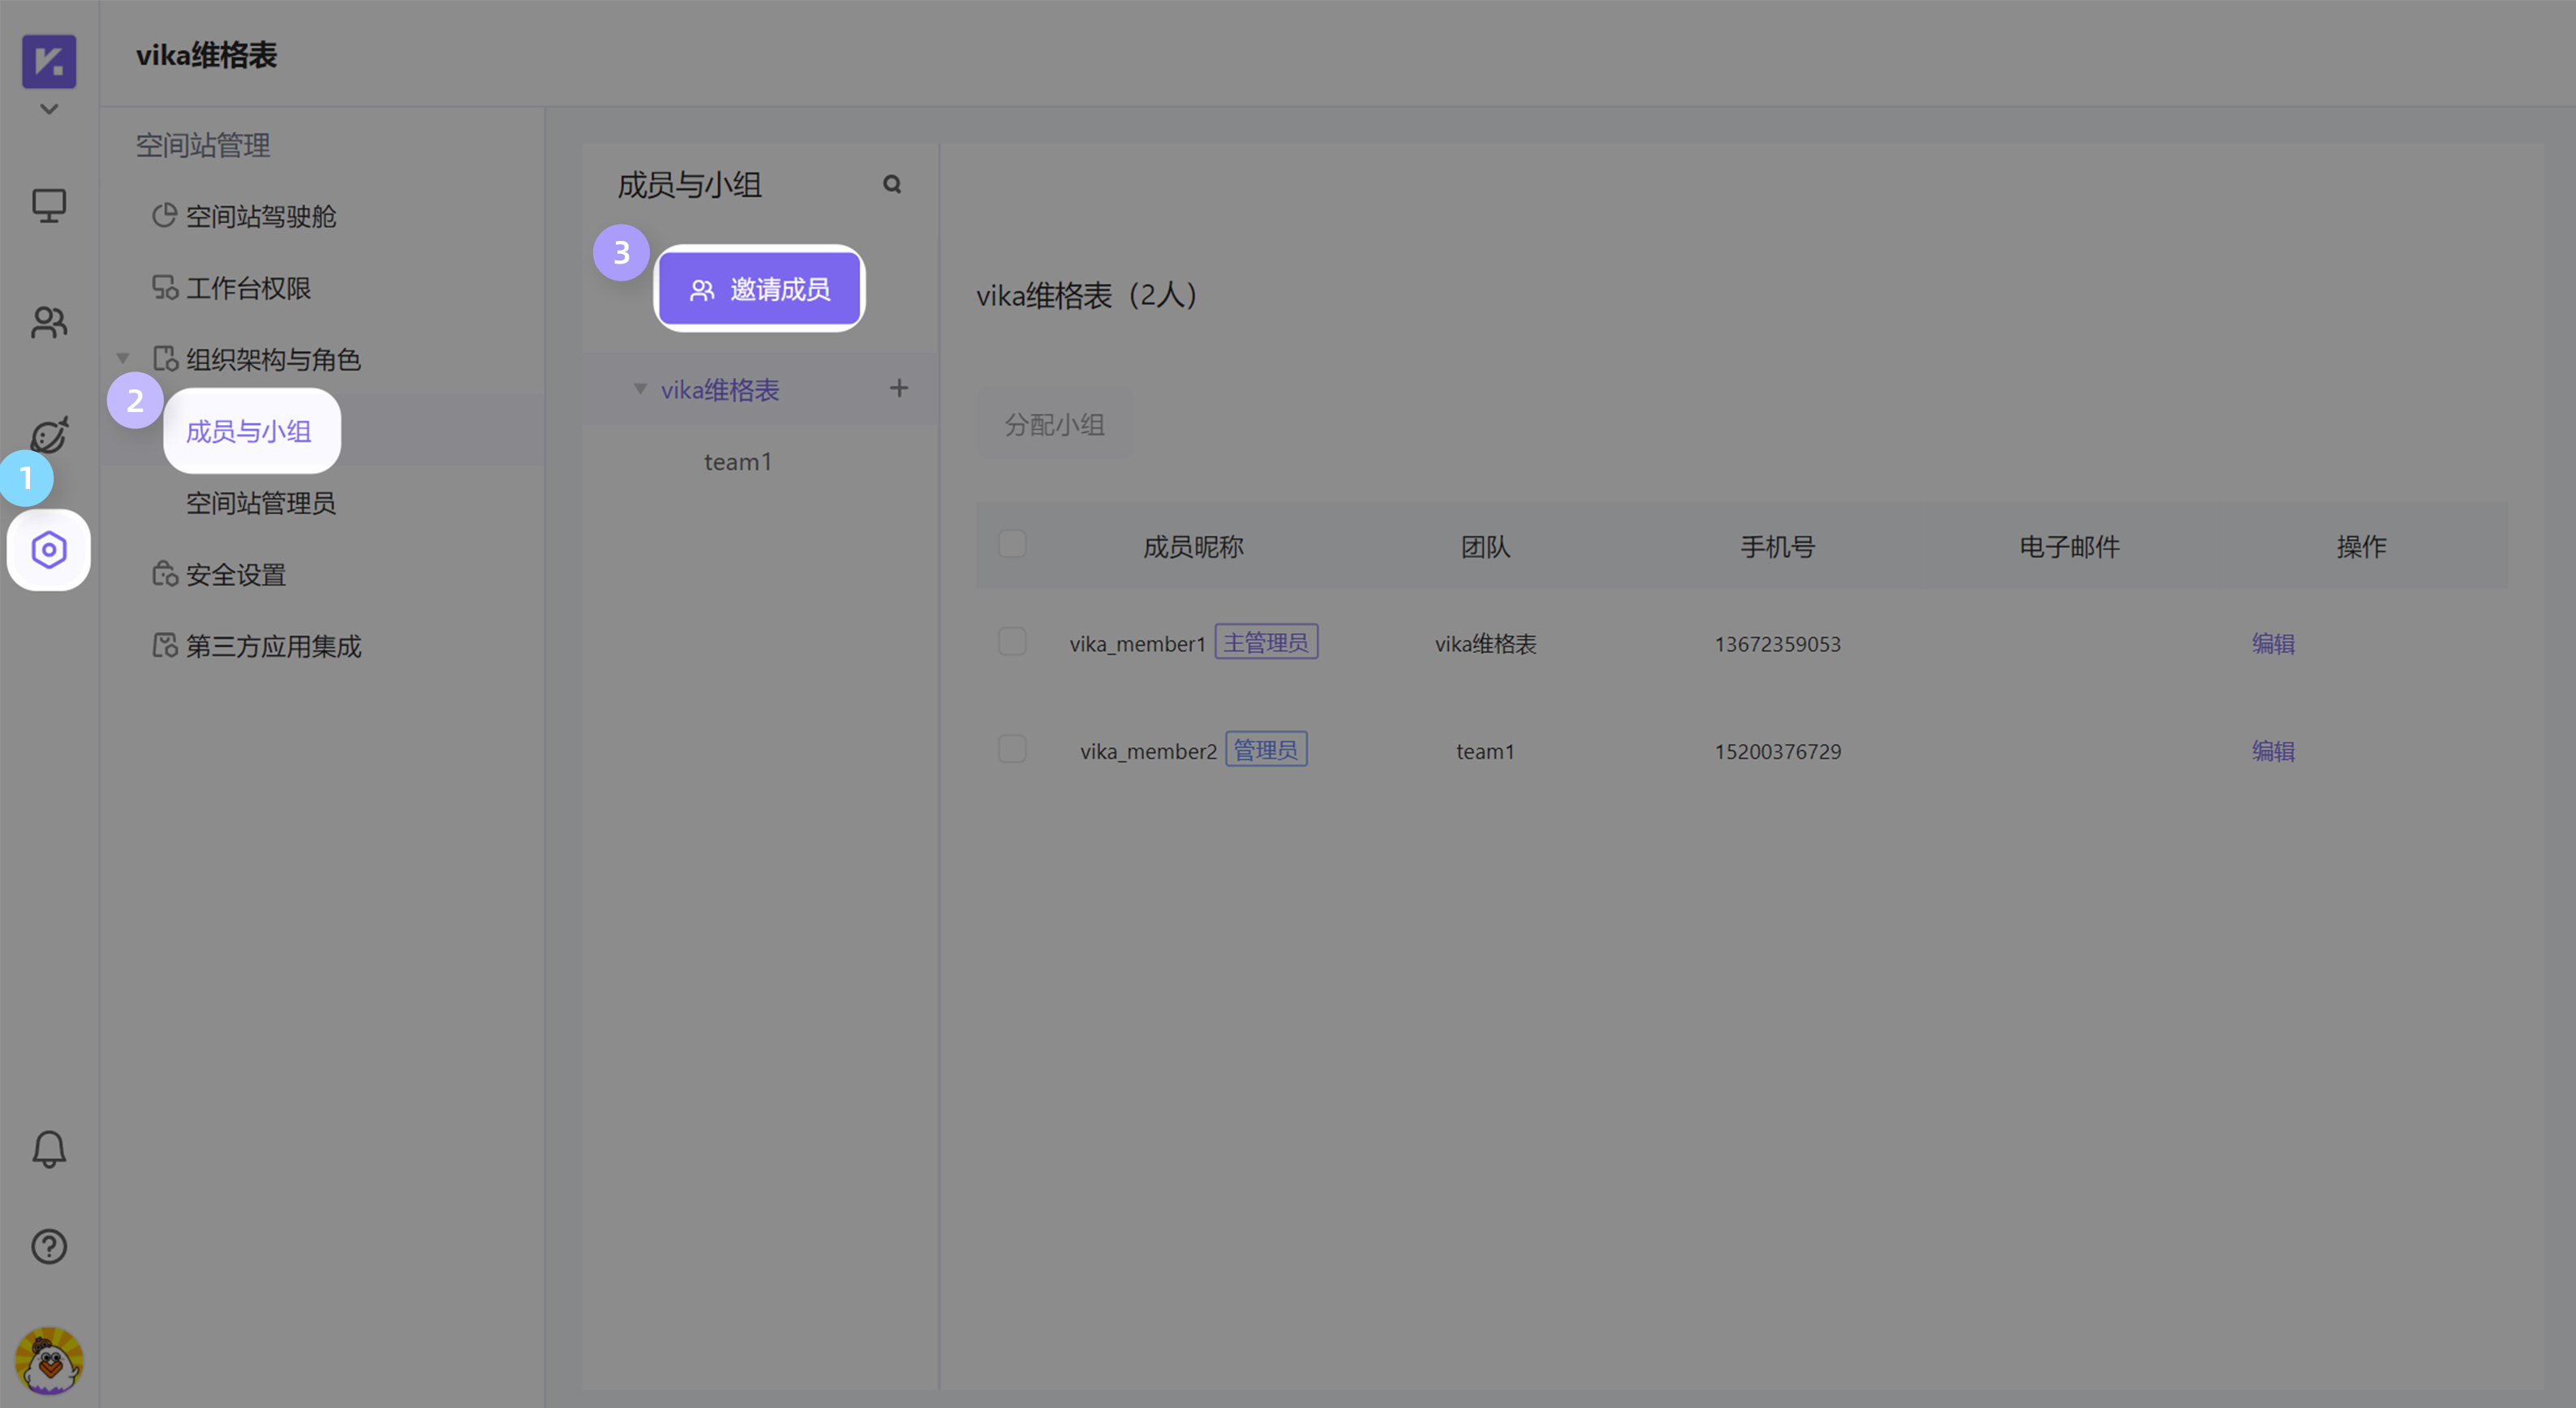This screenshot has height=1408, width=2576.
Task: Open the 安全设置 menu item
Action: [x=237, y=574]
